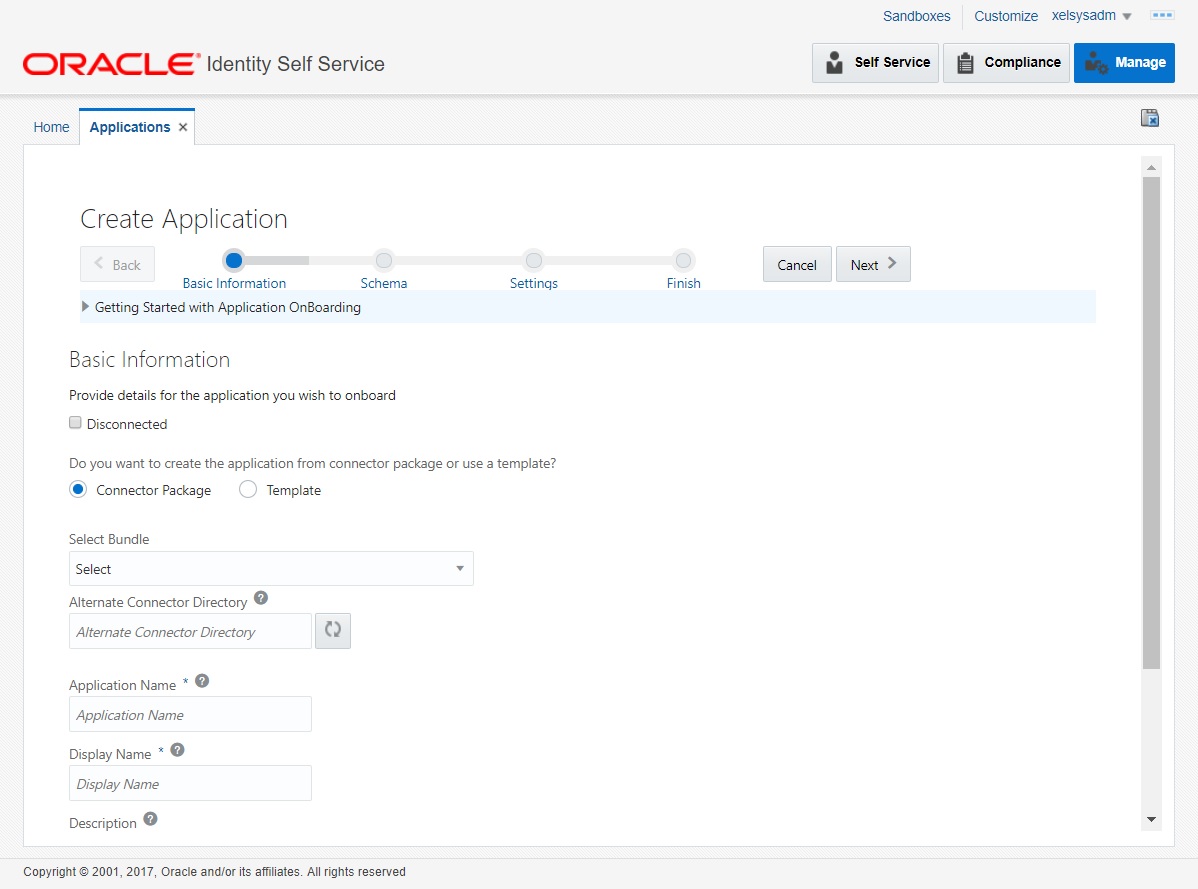Select the Template radio button
The height and width of the screenshot is (889, 1198).
[x=247, y=489]
